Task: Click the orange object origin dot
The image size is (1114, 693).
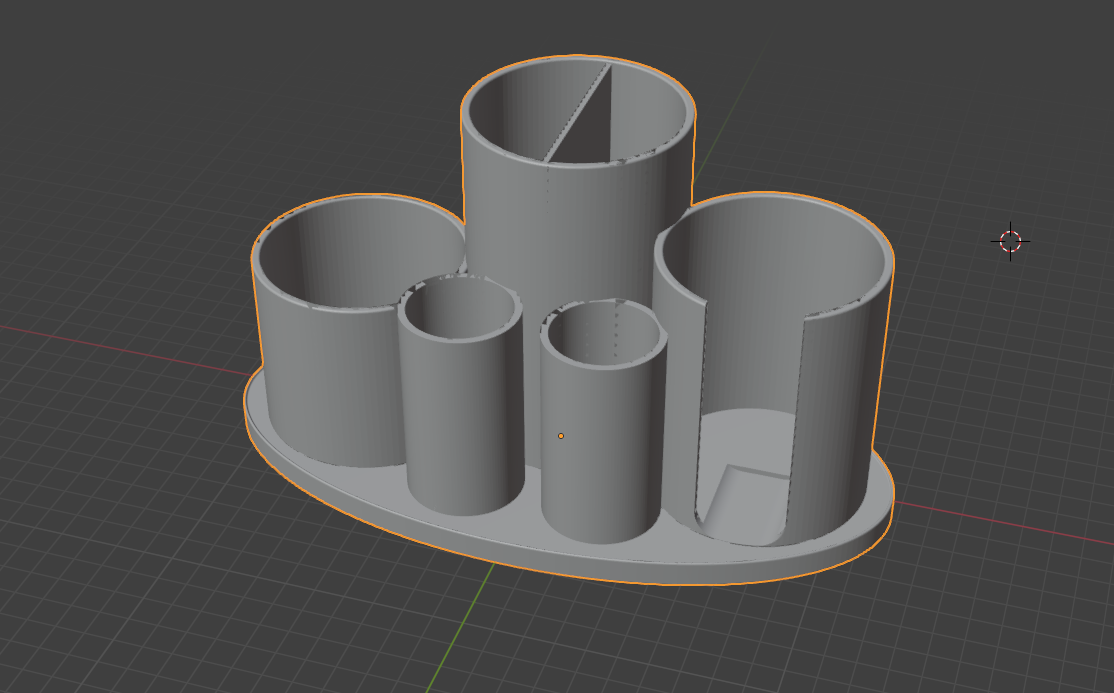Action: pos(561,436)
